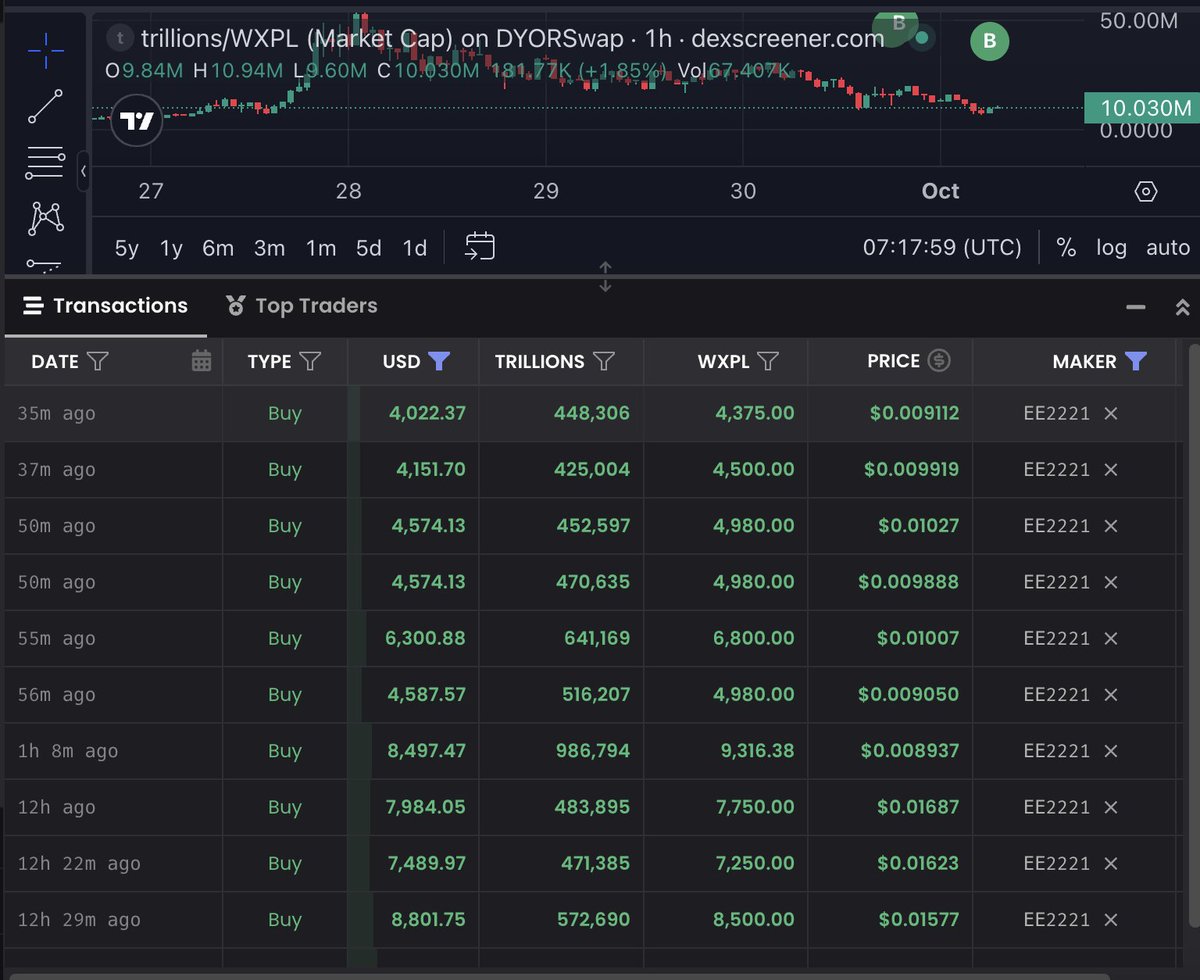Open timezone menu at 07:17:59 (UTC)
Screen dimensions: 1200x980
point(942,247)
